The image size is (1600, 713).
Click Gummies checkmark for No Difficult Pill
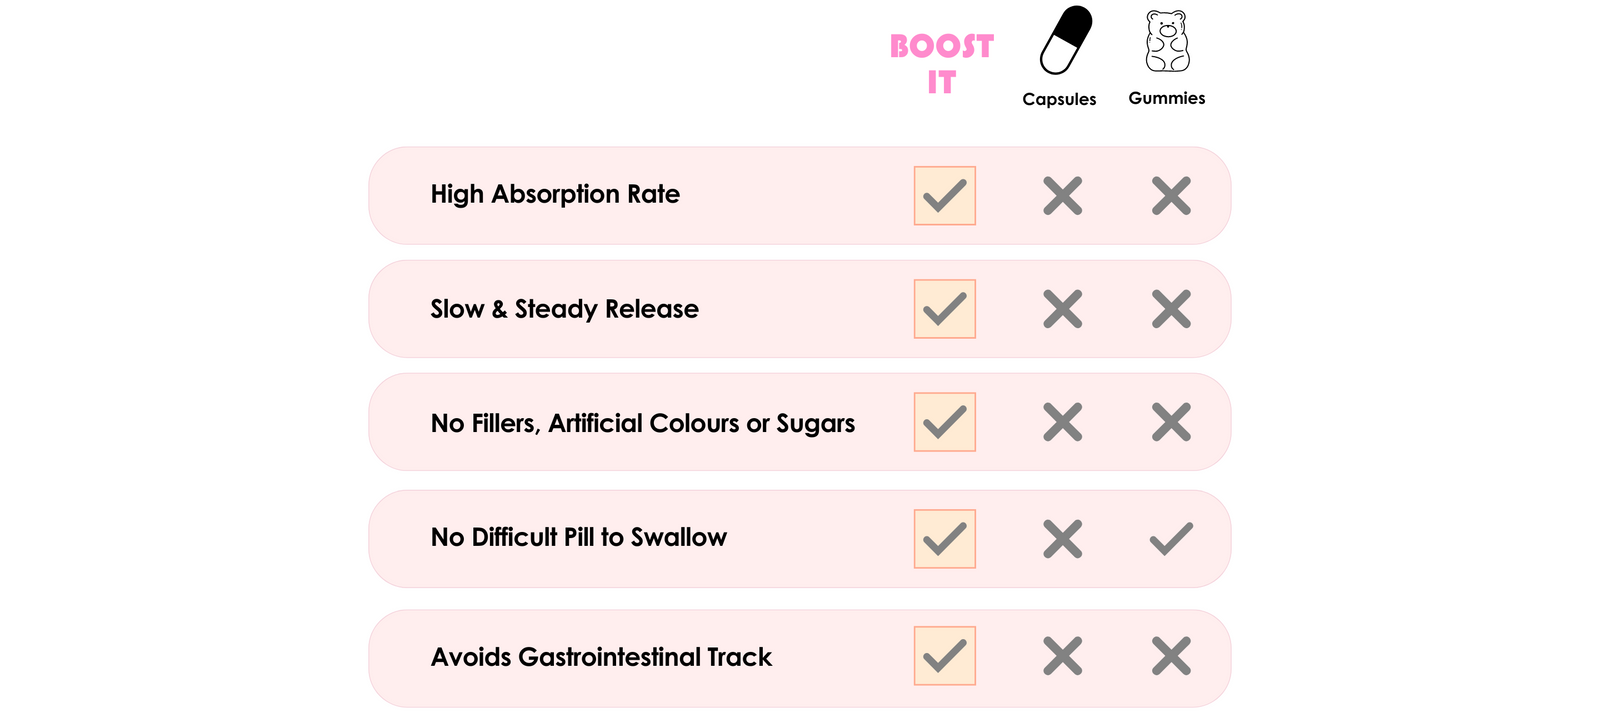pos(1171,539)
